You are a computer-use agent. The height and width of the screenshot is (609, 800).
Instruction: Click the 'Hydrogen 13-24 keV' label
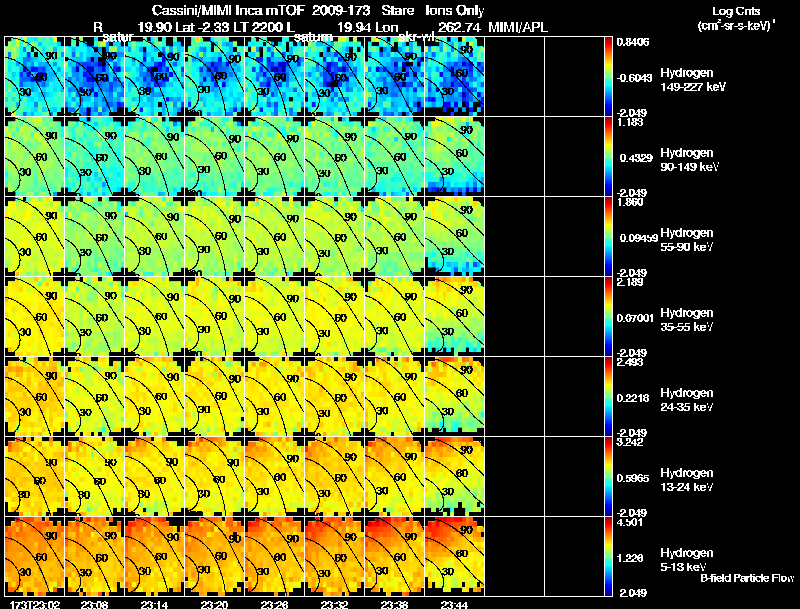tap(687, 480)
